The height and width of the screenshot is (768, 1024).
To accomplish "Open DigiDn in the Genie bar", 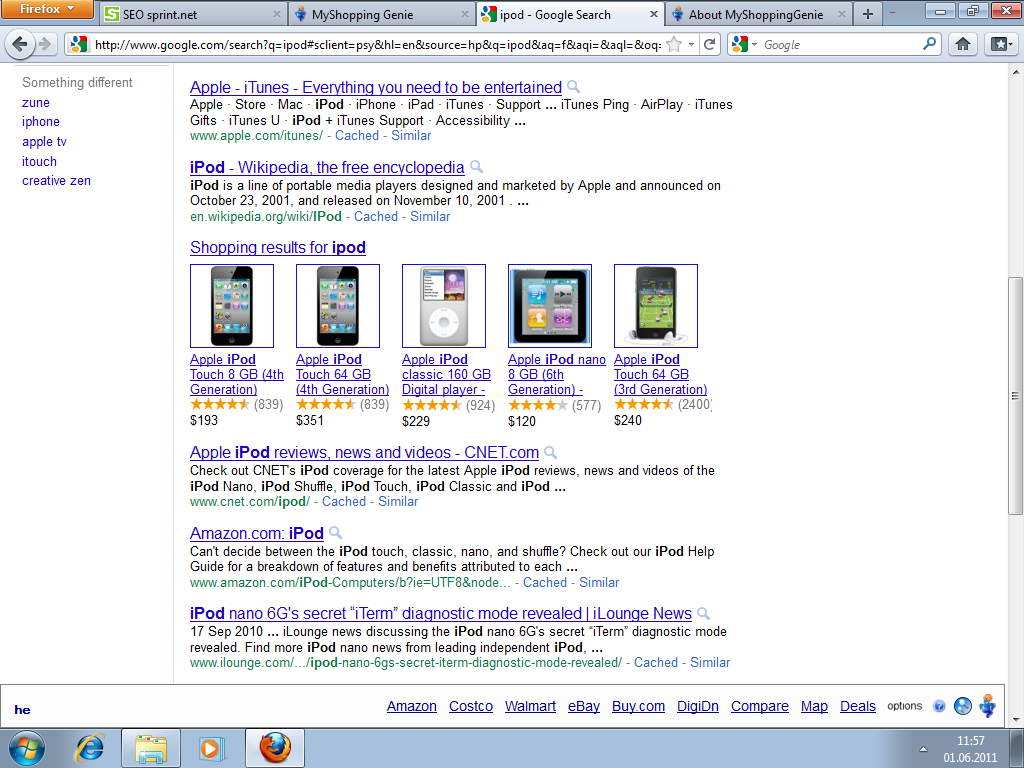I will pos(697,706).
